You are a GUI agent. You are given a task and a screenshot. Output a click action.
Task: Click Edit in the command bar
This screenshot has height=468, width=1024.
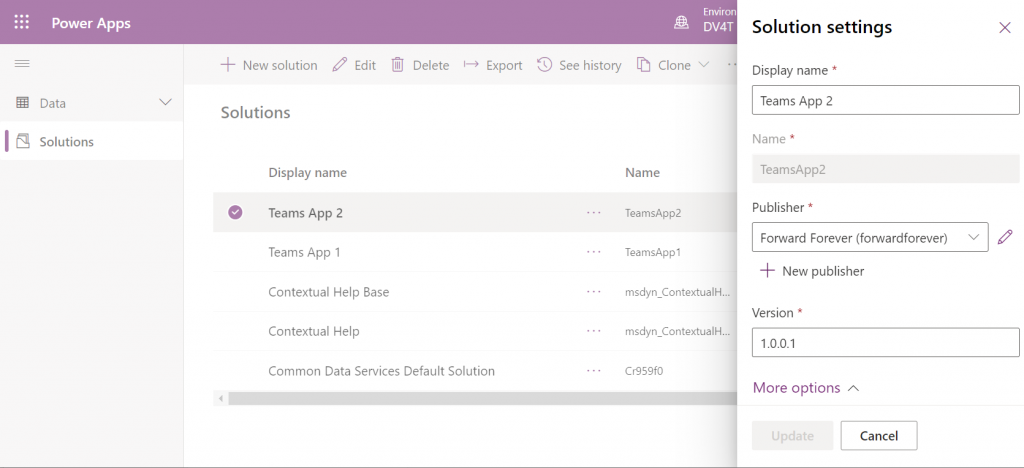point(354,65)
